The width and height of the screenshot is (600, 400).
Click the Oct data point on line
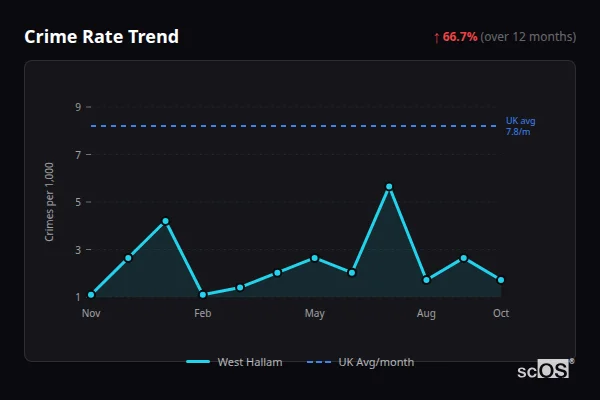coord(501,280)
